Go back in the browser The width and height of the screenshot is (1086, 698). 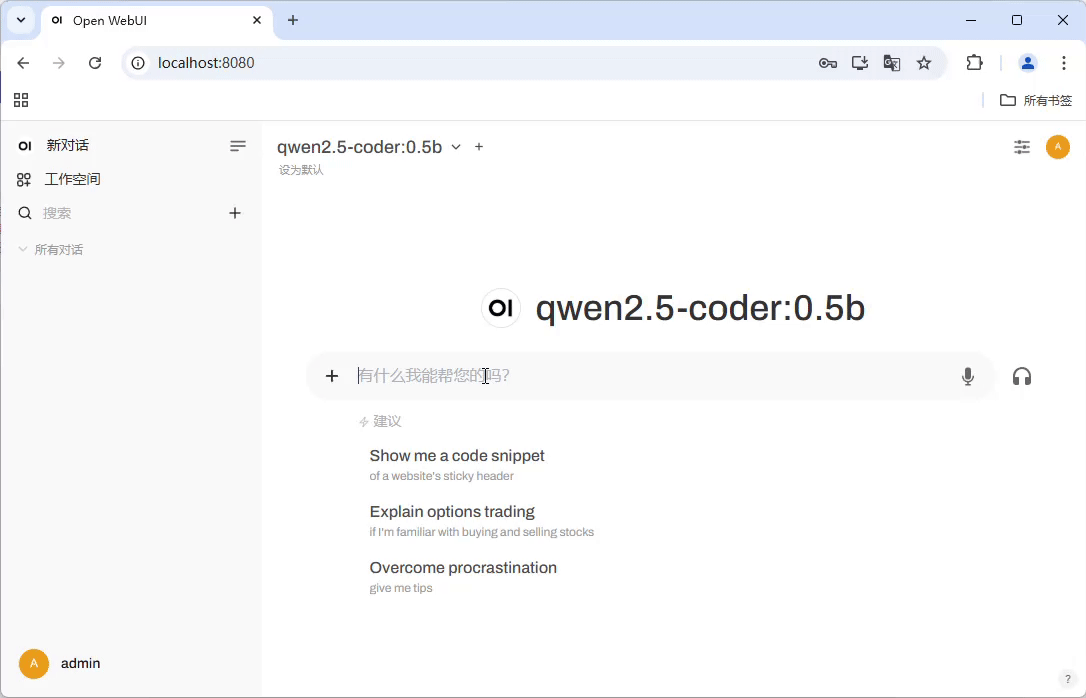[x=23, y=63]
